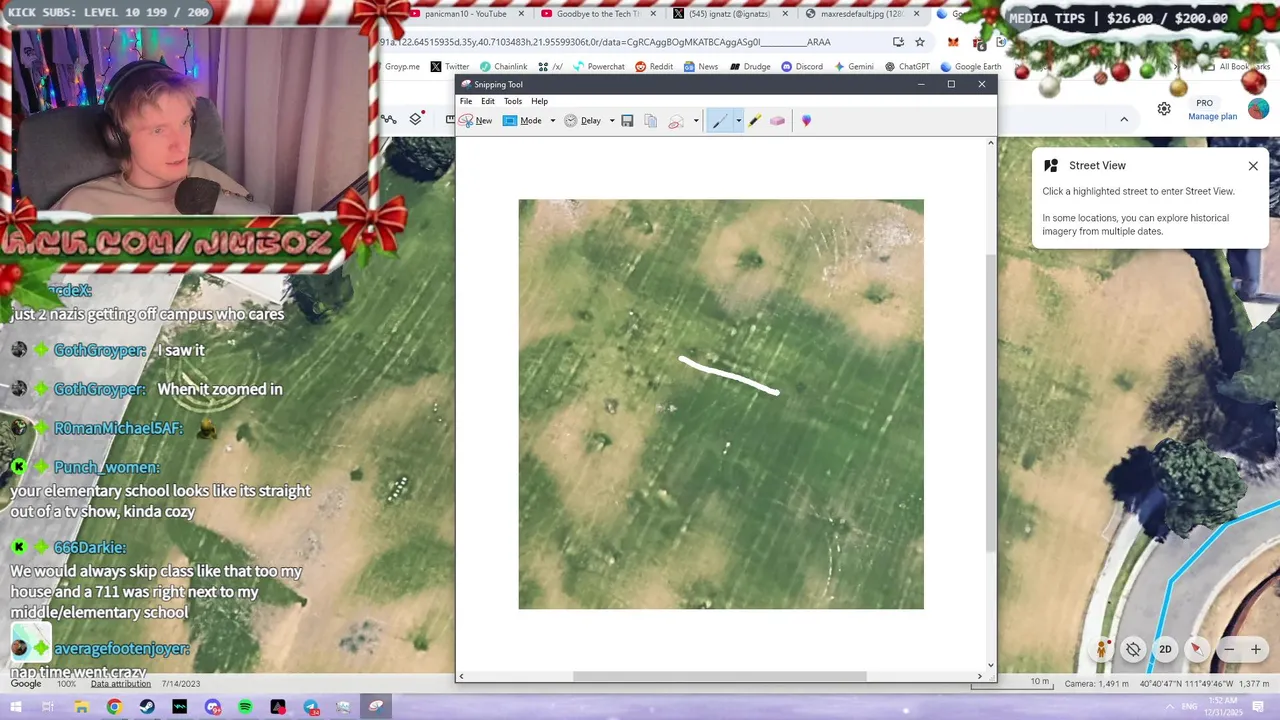Close the Street View panel in Google Earth
This screenshot has width=1280, height=720.
(x=1253, y=166)
